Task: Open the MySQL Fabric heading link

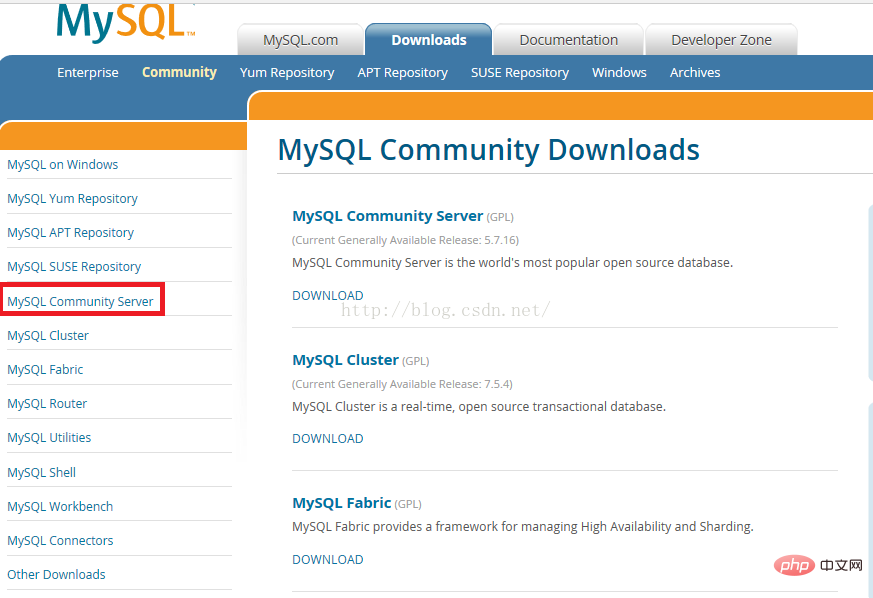Action: (x=342, y=503)
